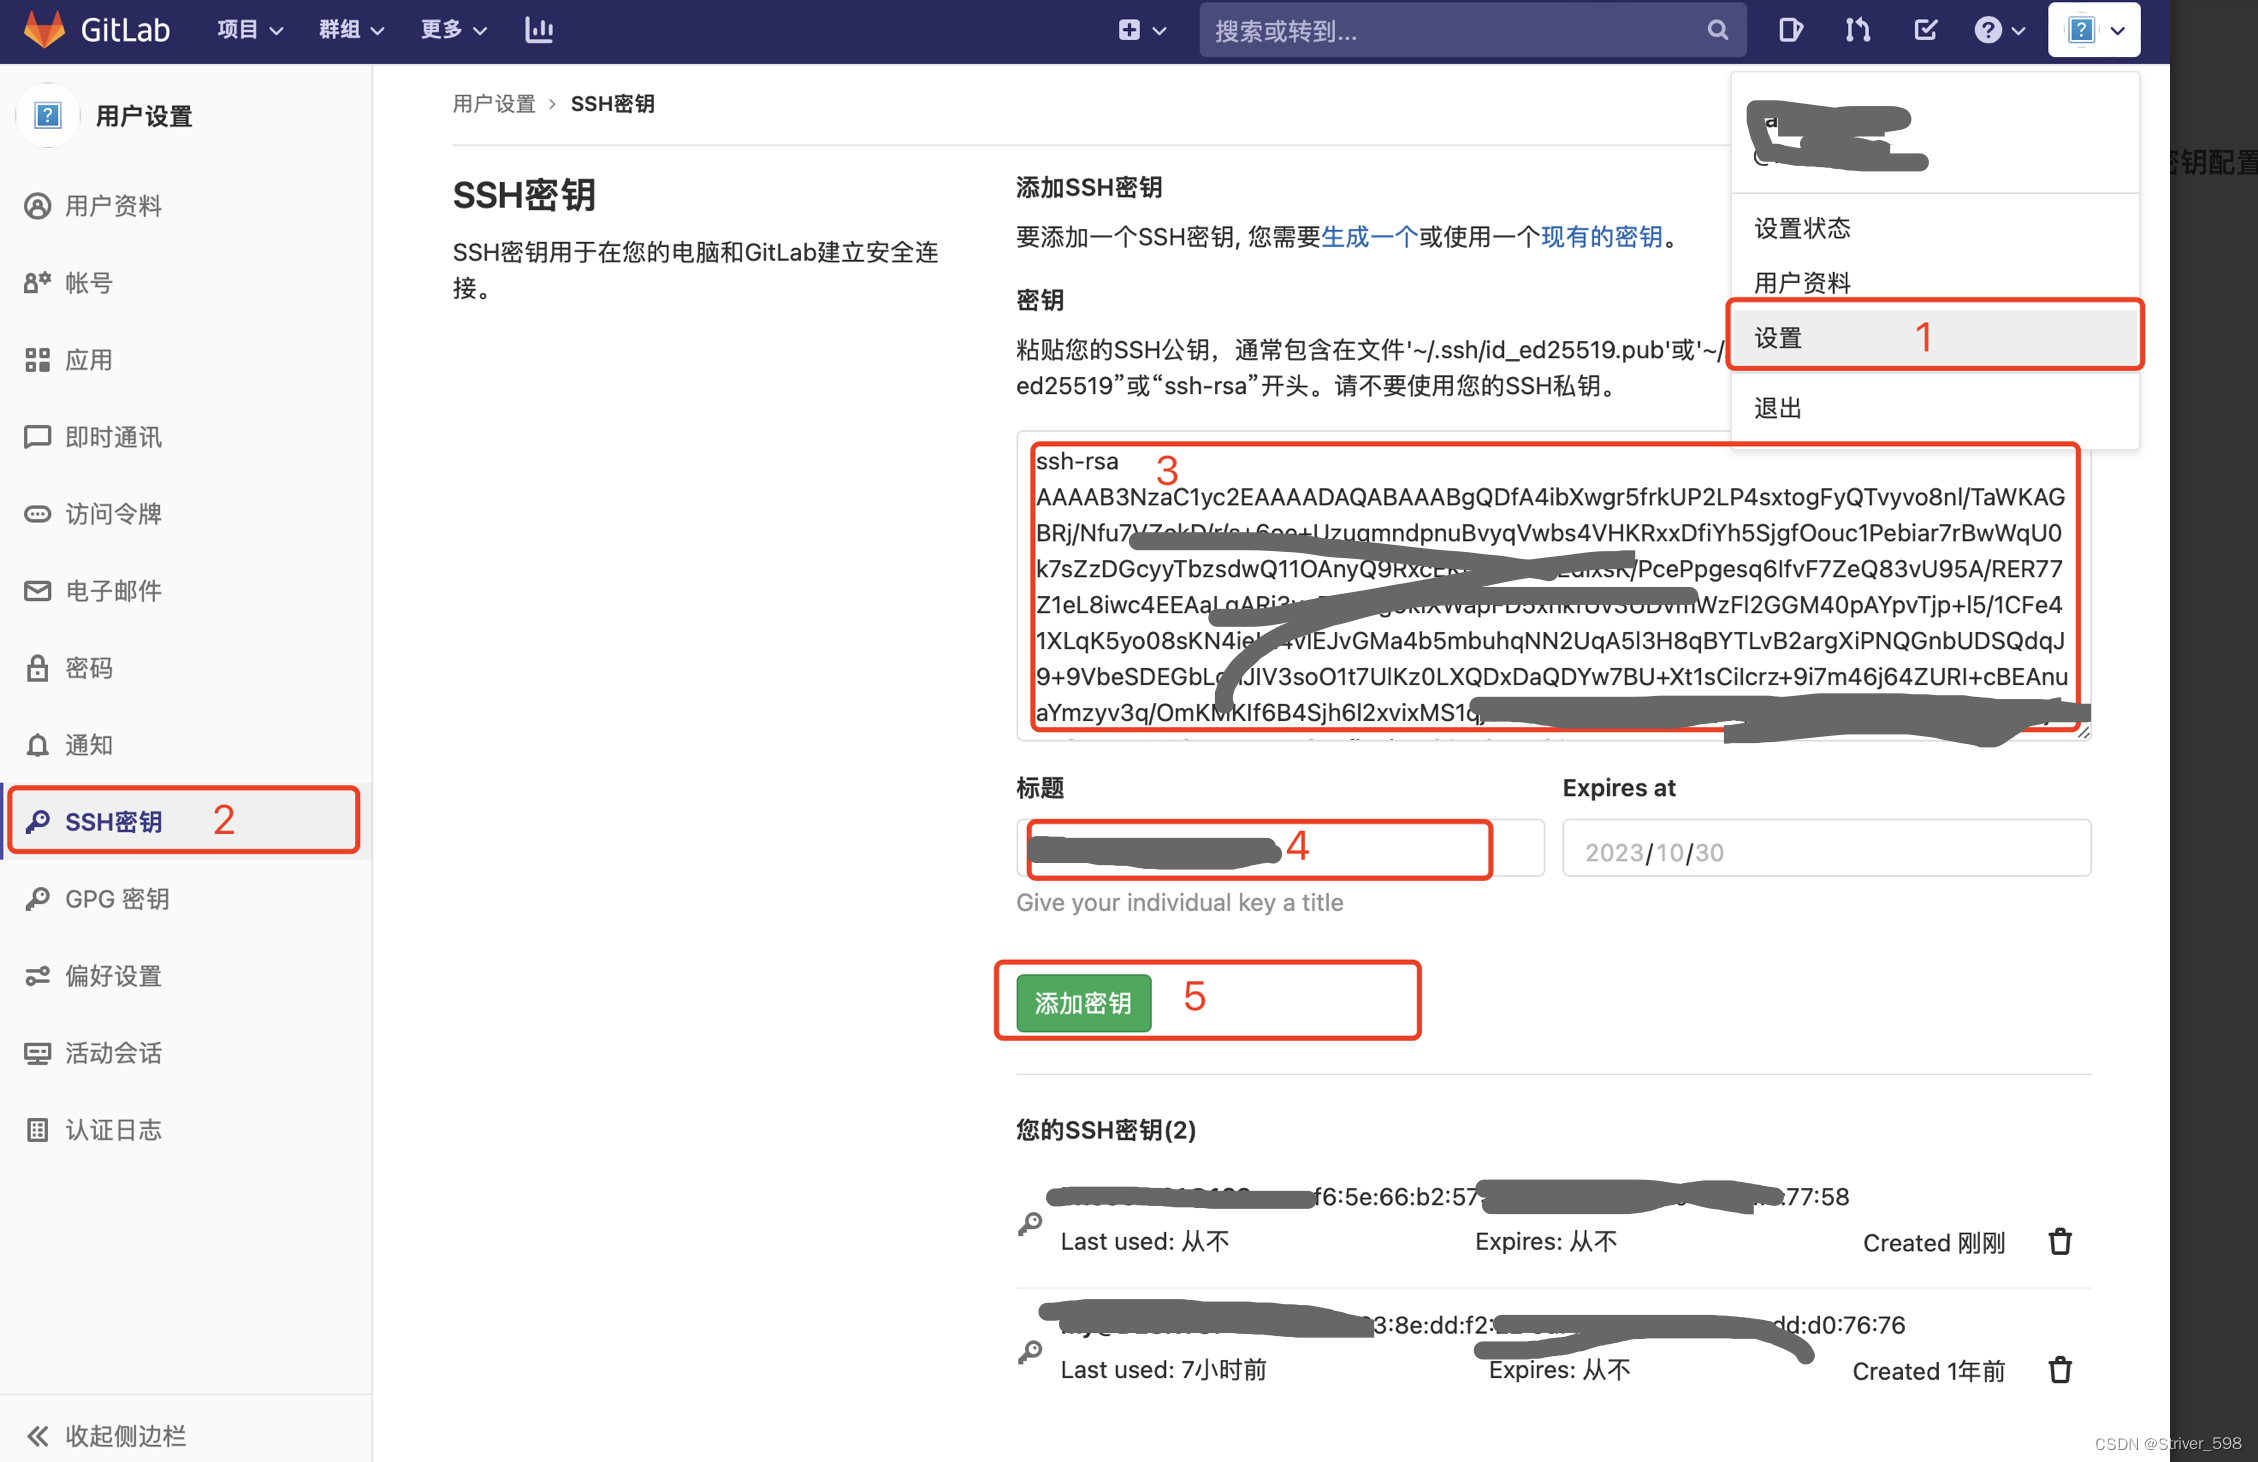
Task: Click the GitLab fox logo
Action: tap(44, 29)
